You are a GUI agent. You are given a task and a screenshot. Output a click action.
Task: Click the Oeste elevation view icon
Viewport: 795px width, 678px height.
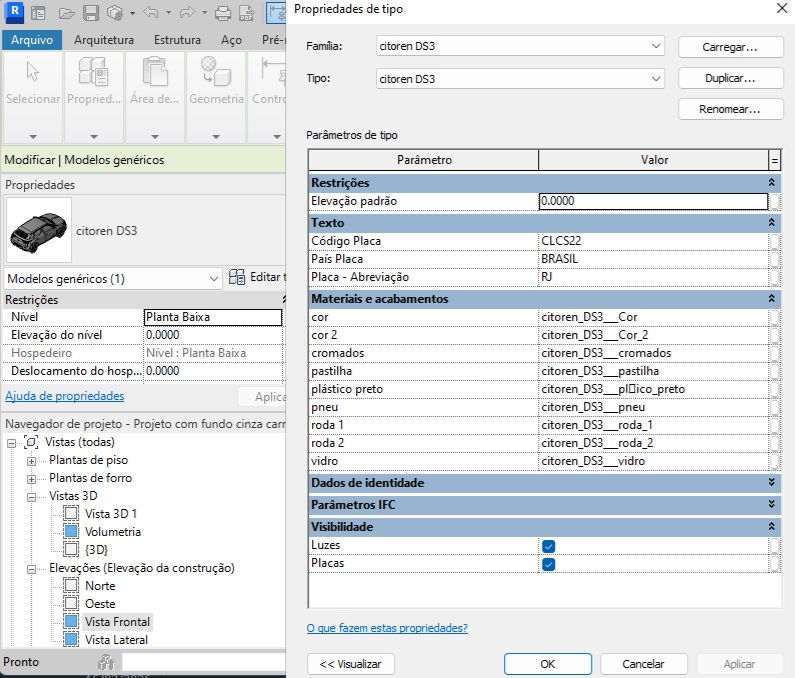pos(71,603)
